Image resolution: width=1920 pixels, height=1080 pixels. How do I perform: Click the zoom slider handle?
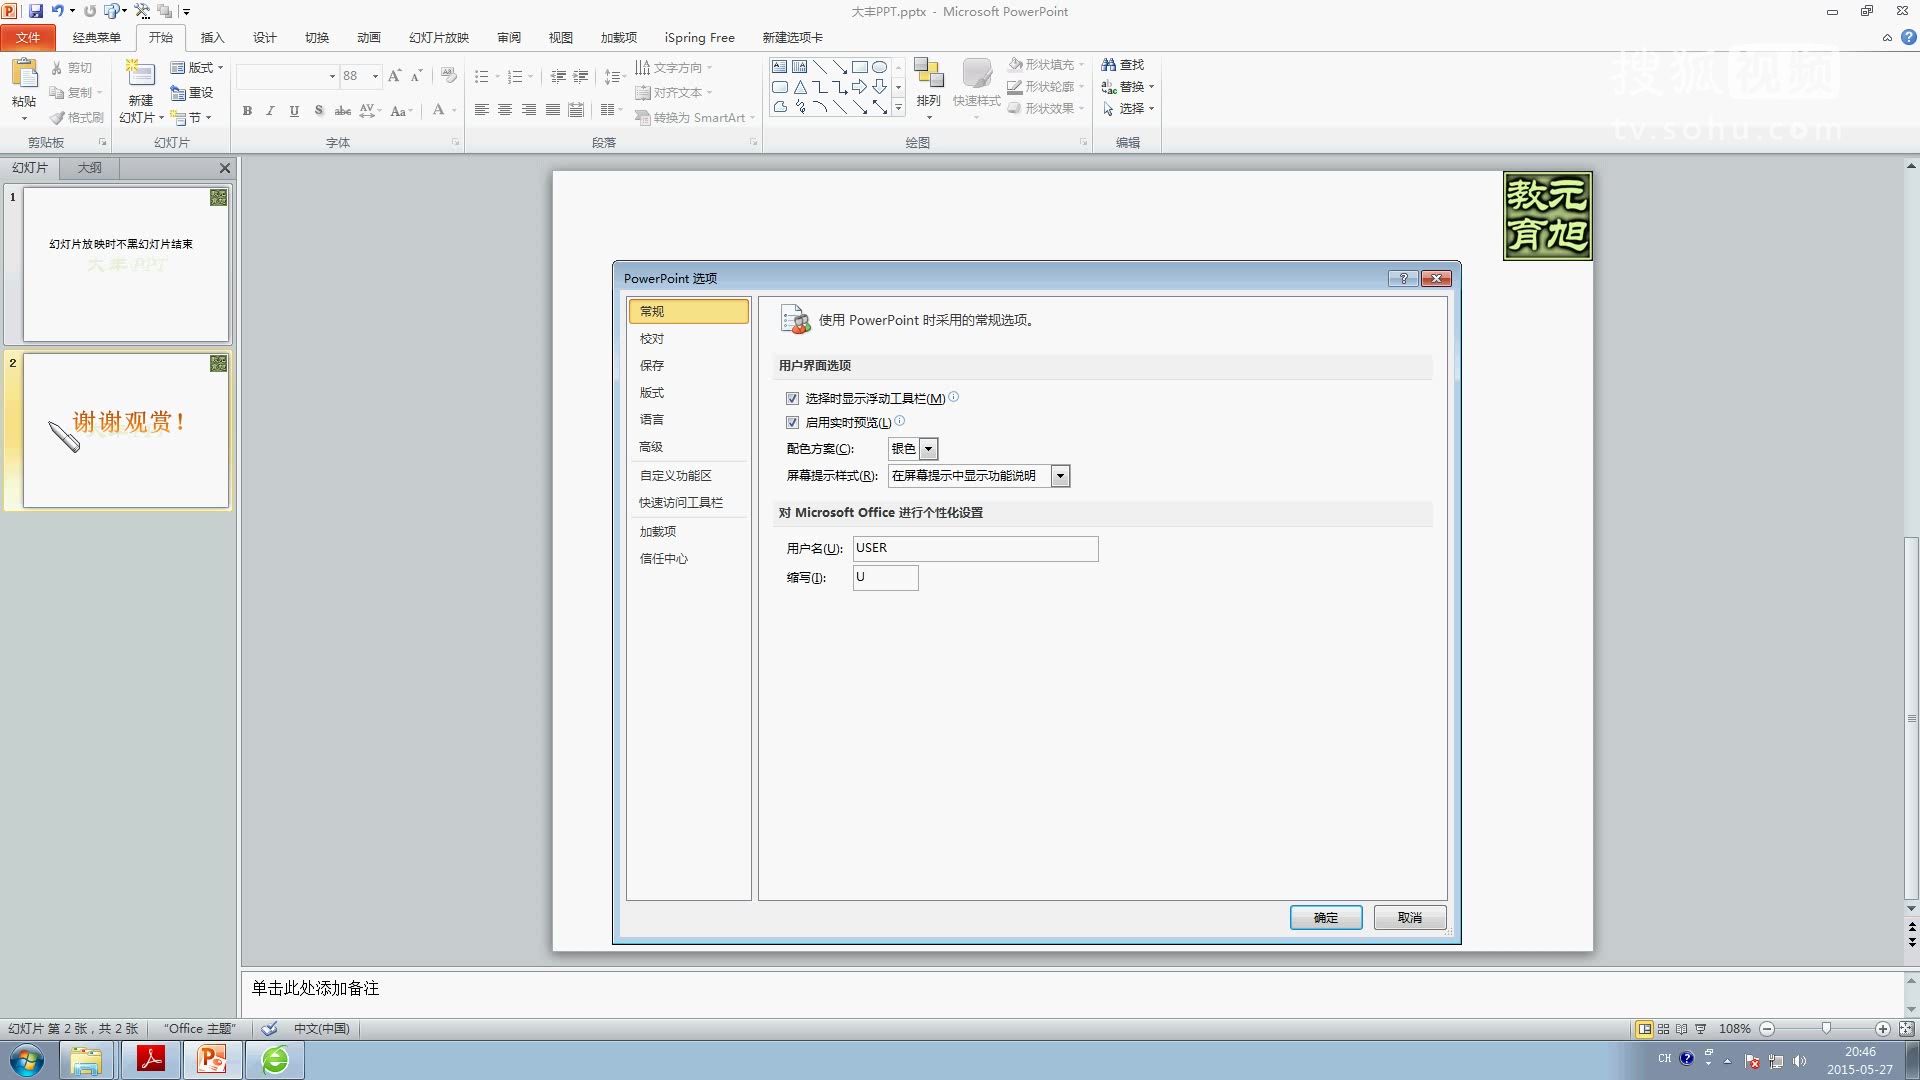1826,1029
